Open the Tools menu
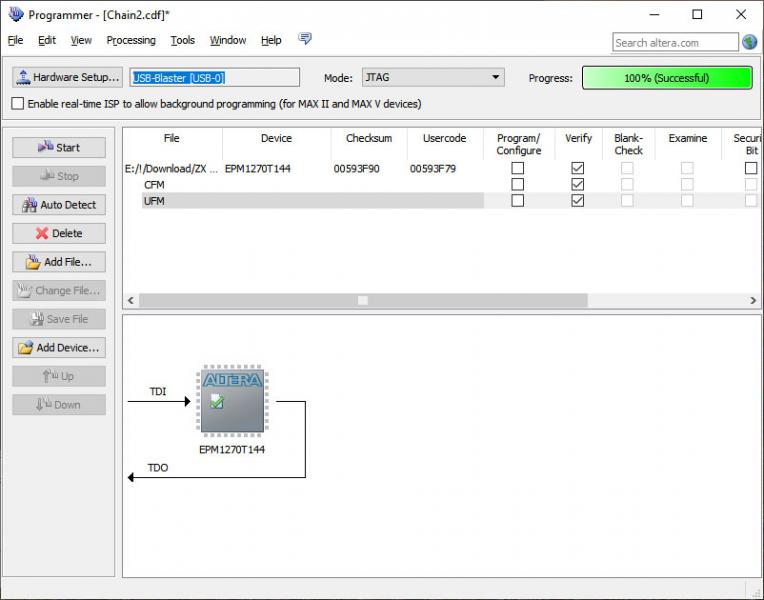Viewport: 764px width, 600px height. click(x=183, y=40)
